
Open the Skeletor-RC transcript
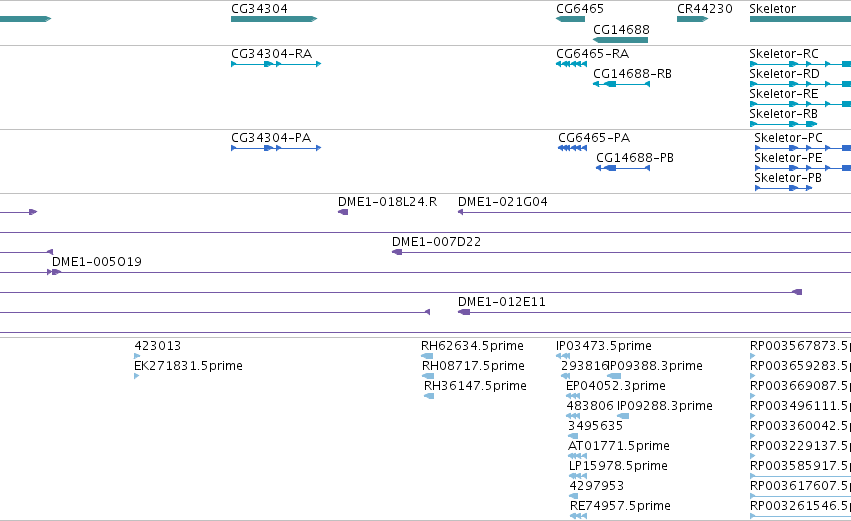784,54
